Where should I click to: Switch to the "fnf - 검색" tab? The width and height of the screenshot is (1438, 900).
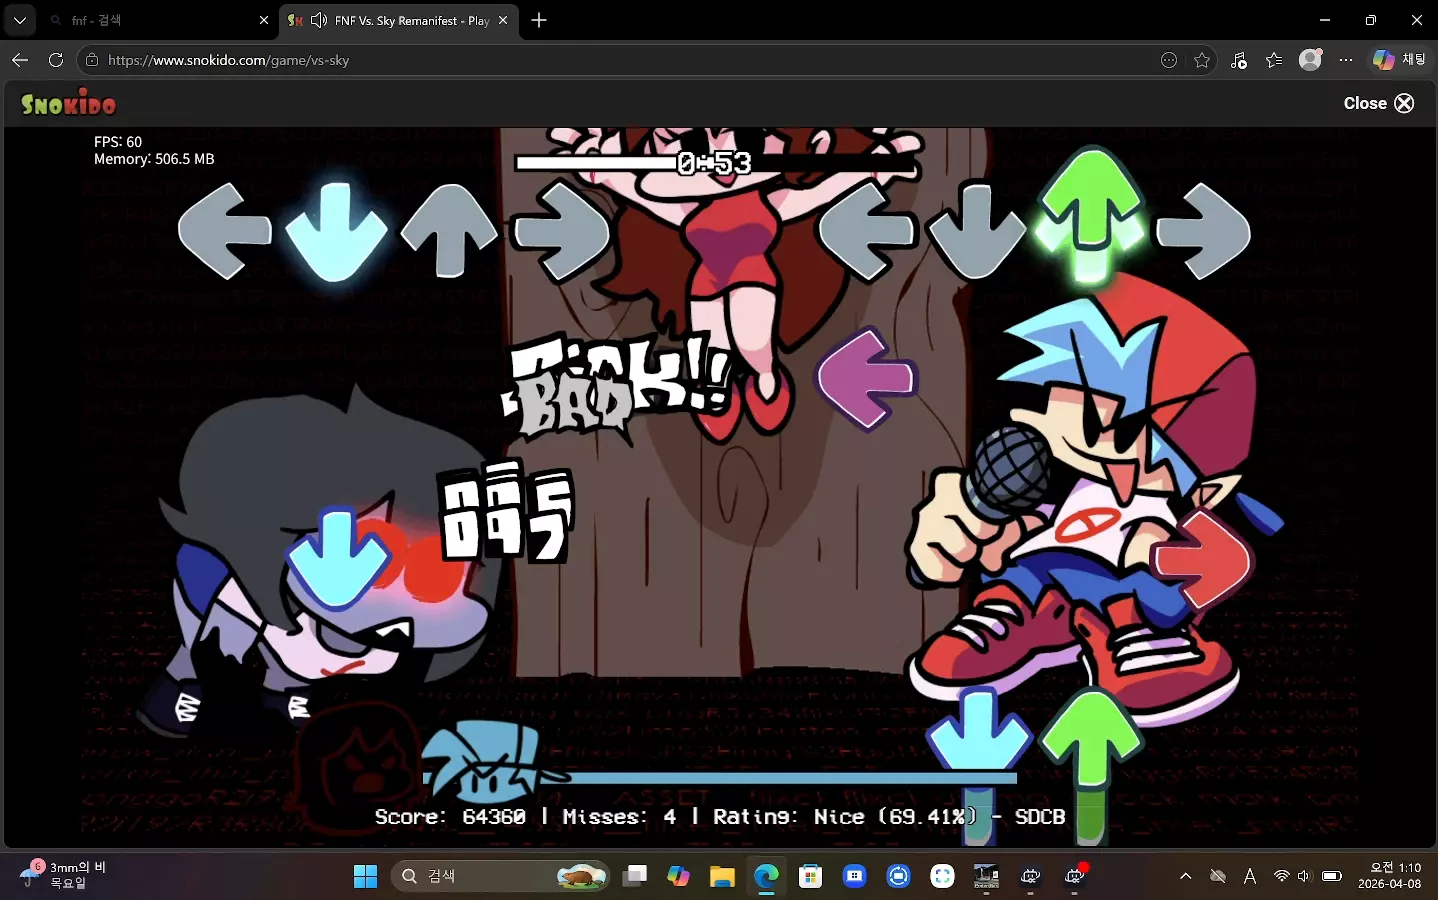tap(160, 20)
